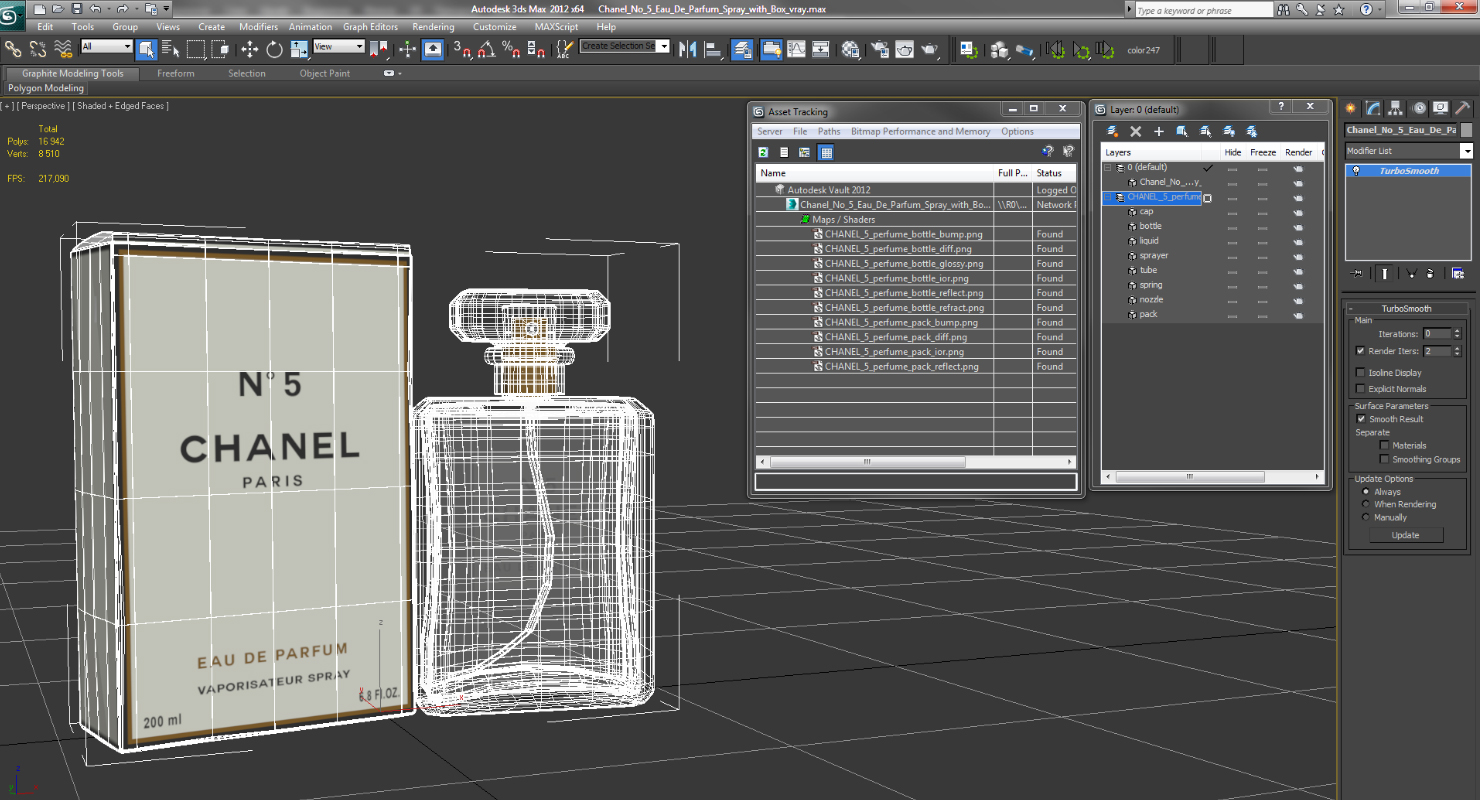
Task: Open Bitmap Performance and Memory menu
Action: tap(920, 132)
